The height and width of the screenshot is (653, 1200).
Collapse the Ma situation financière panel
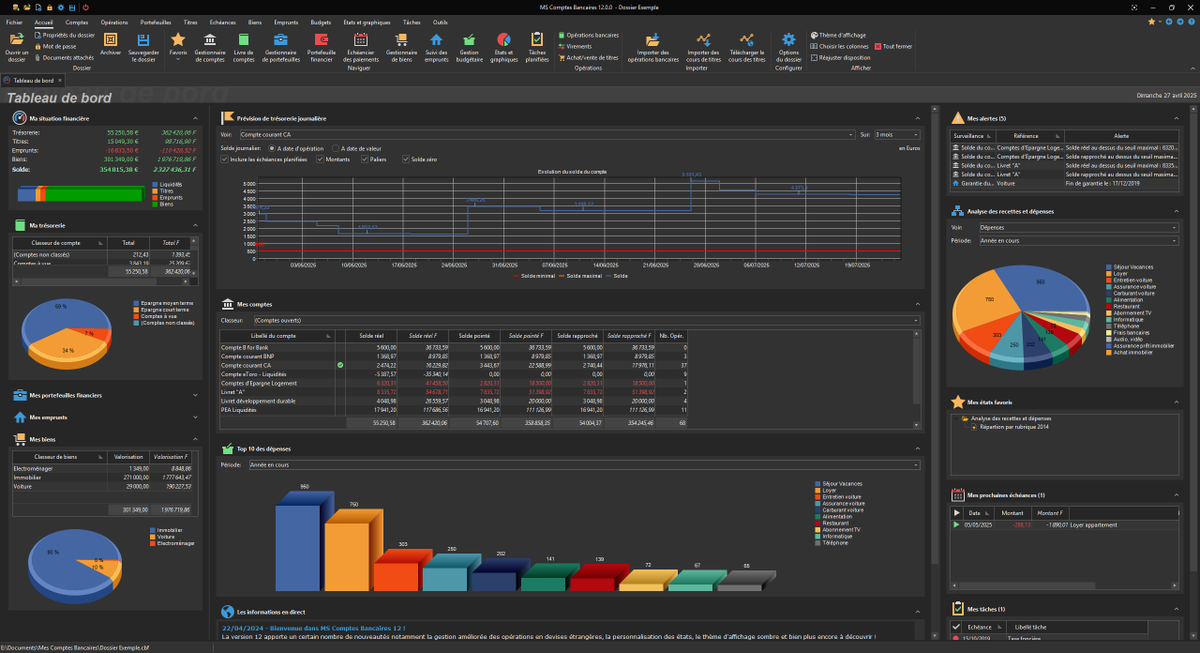[194, 118]
